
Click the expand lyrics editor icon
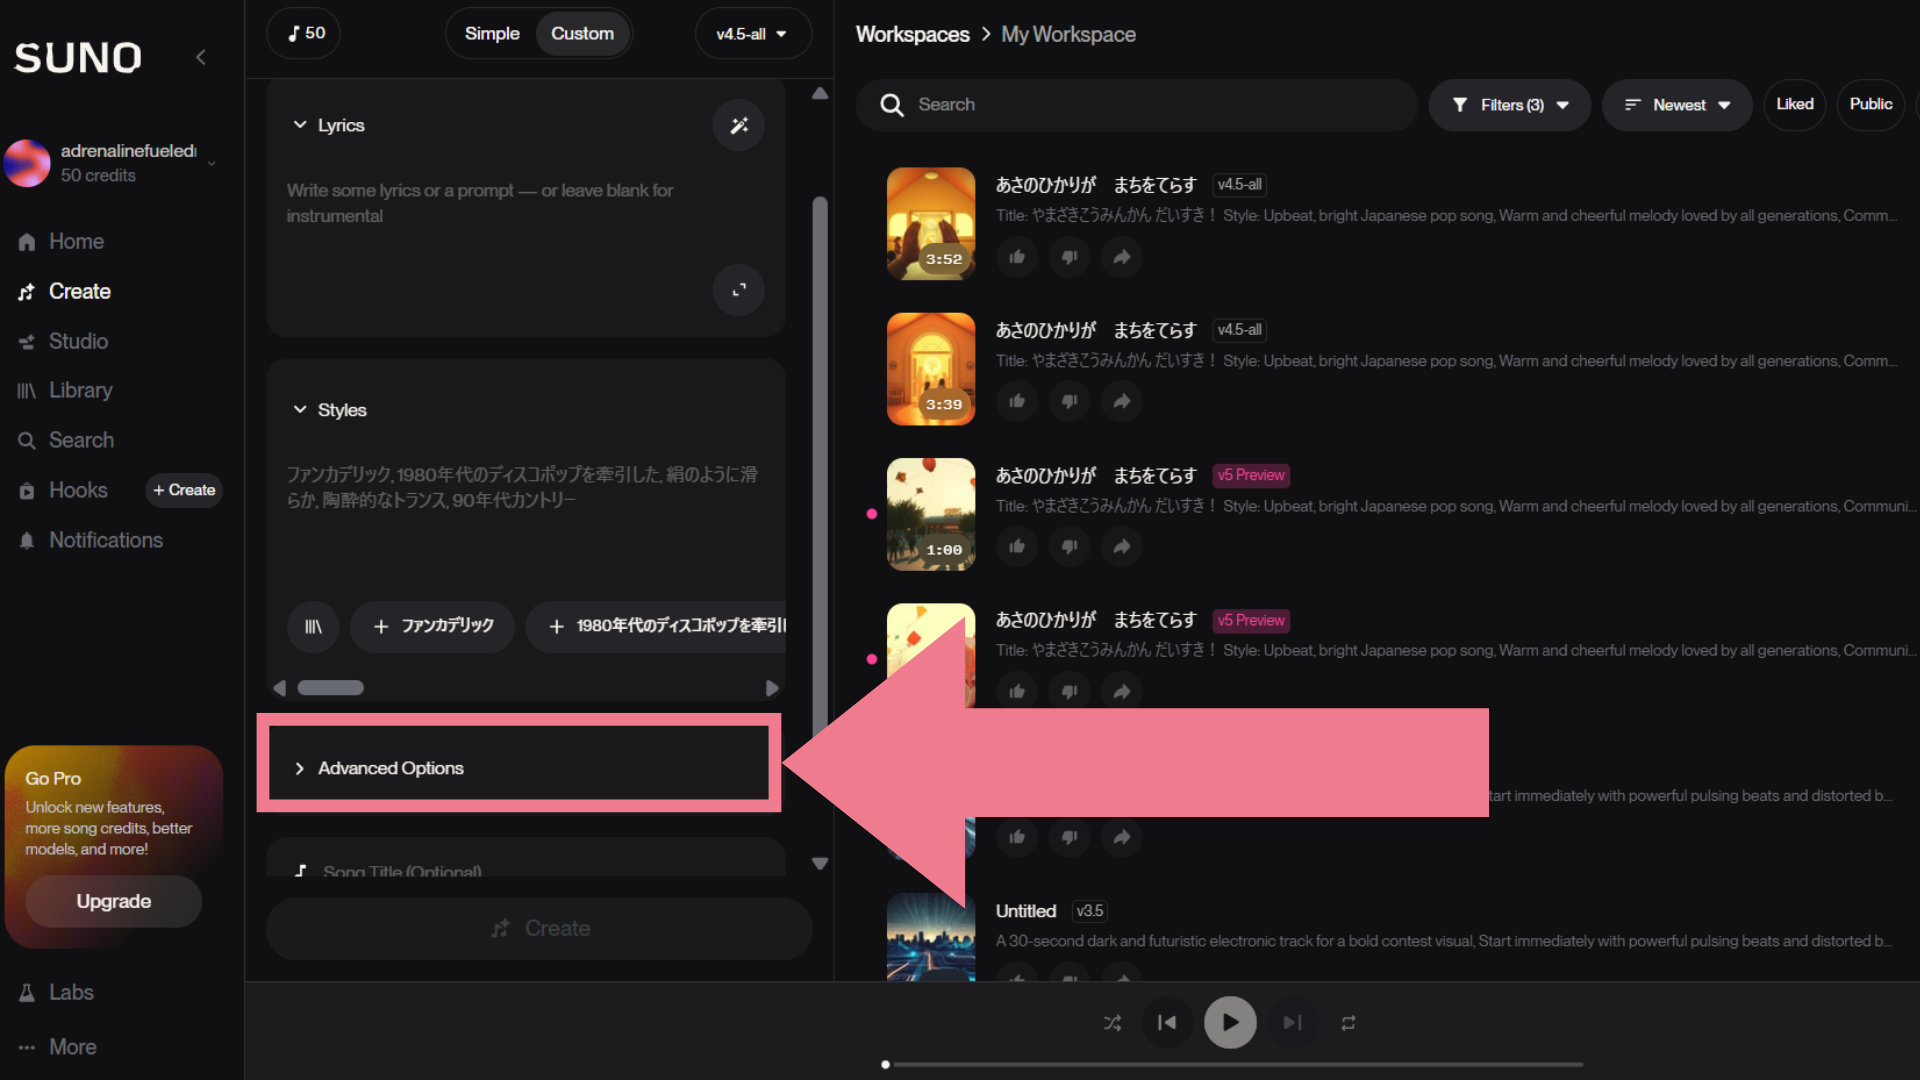pos(738,290)
